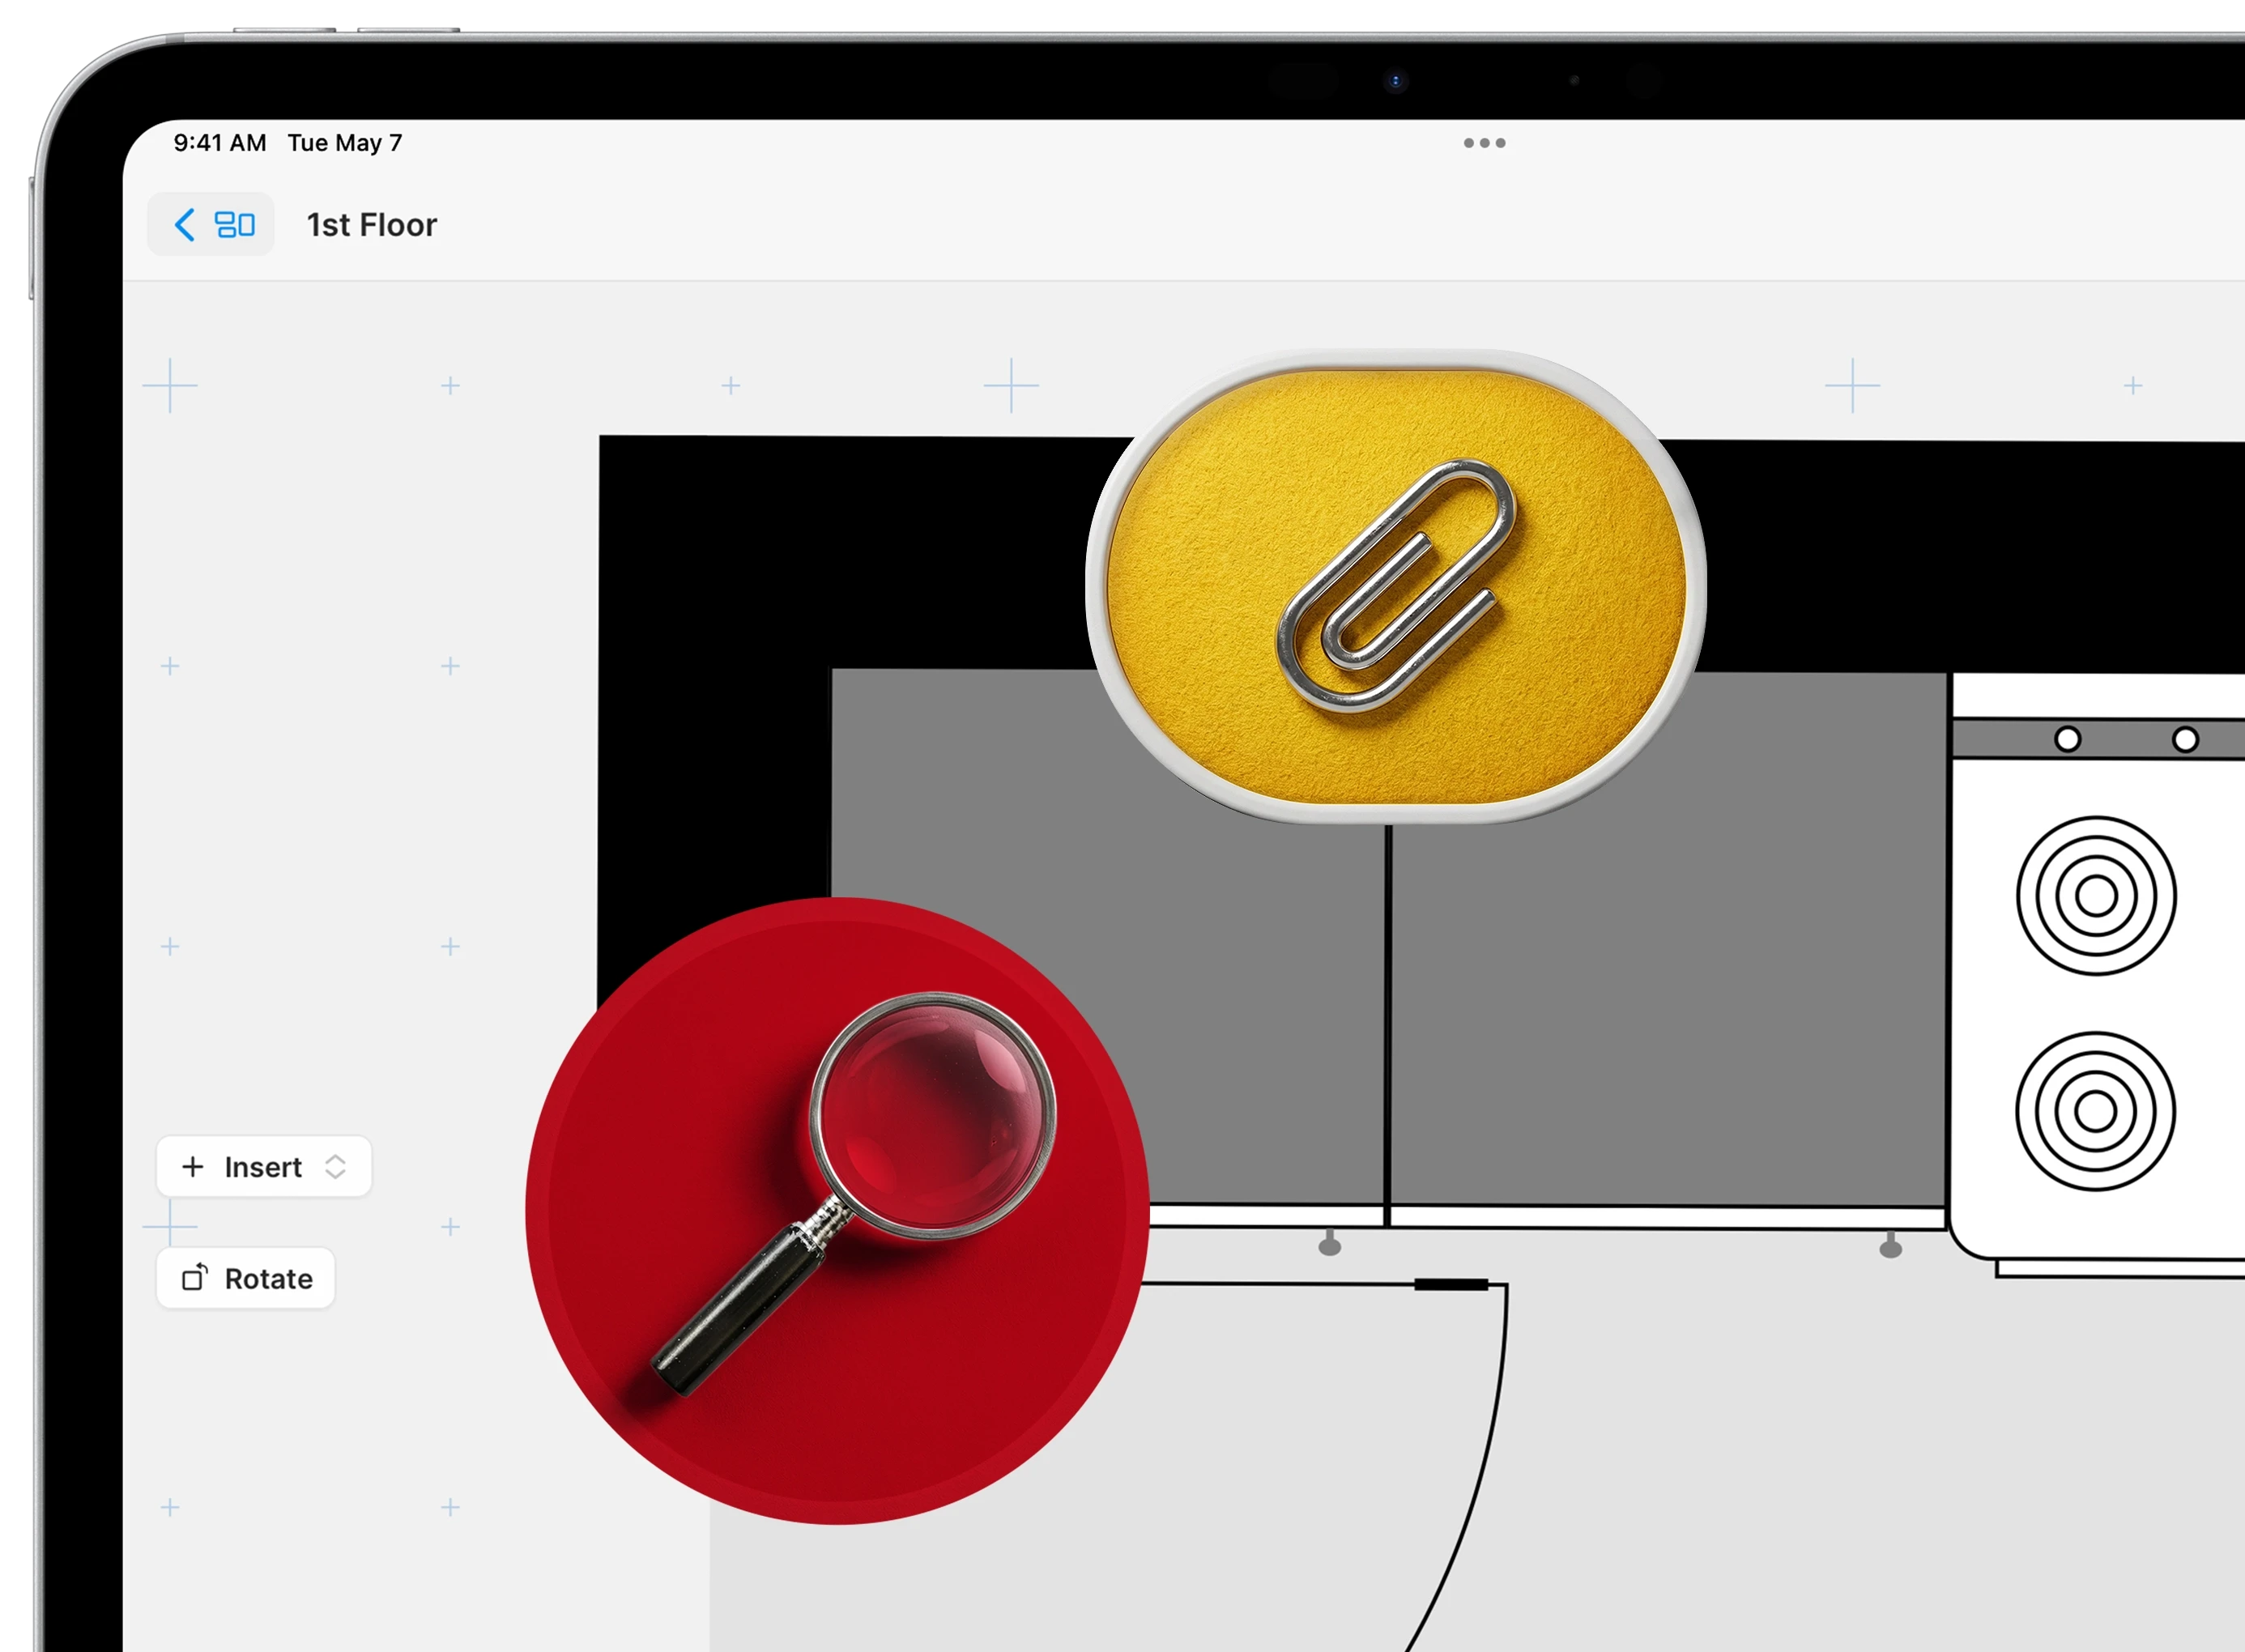Open the three-dot multitasking menu
Viewport: 2245px width, 1652px height.
[1484, 143]
